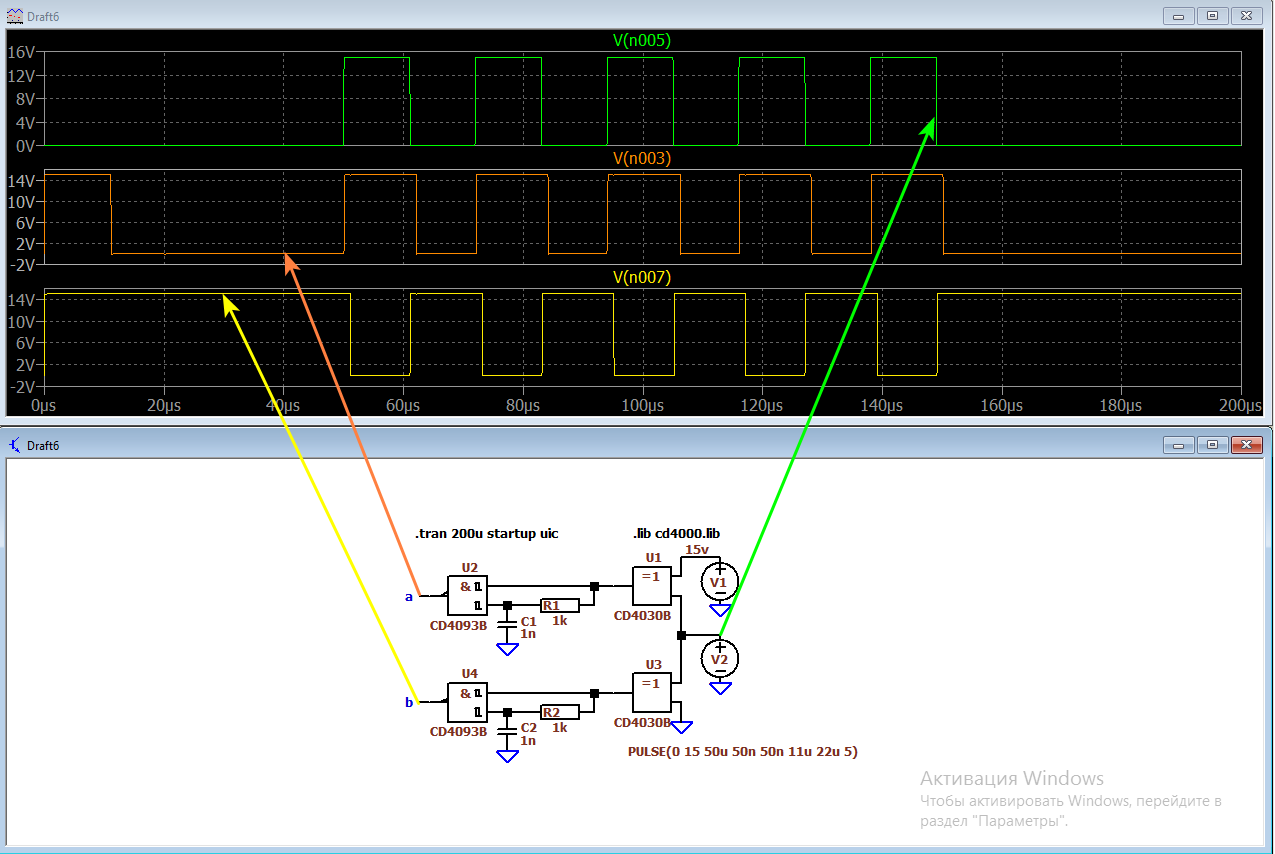Select the V(n005) trace label
Screen dimensions: 1275x854
(x=639, y=40)
